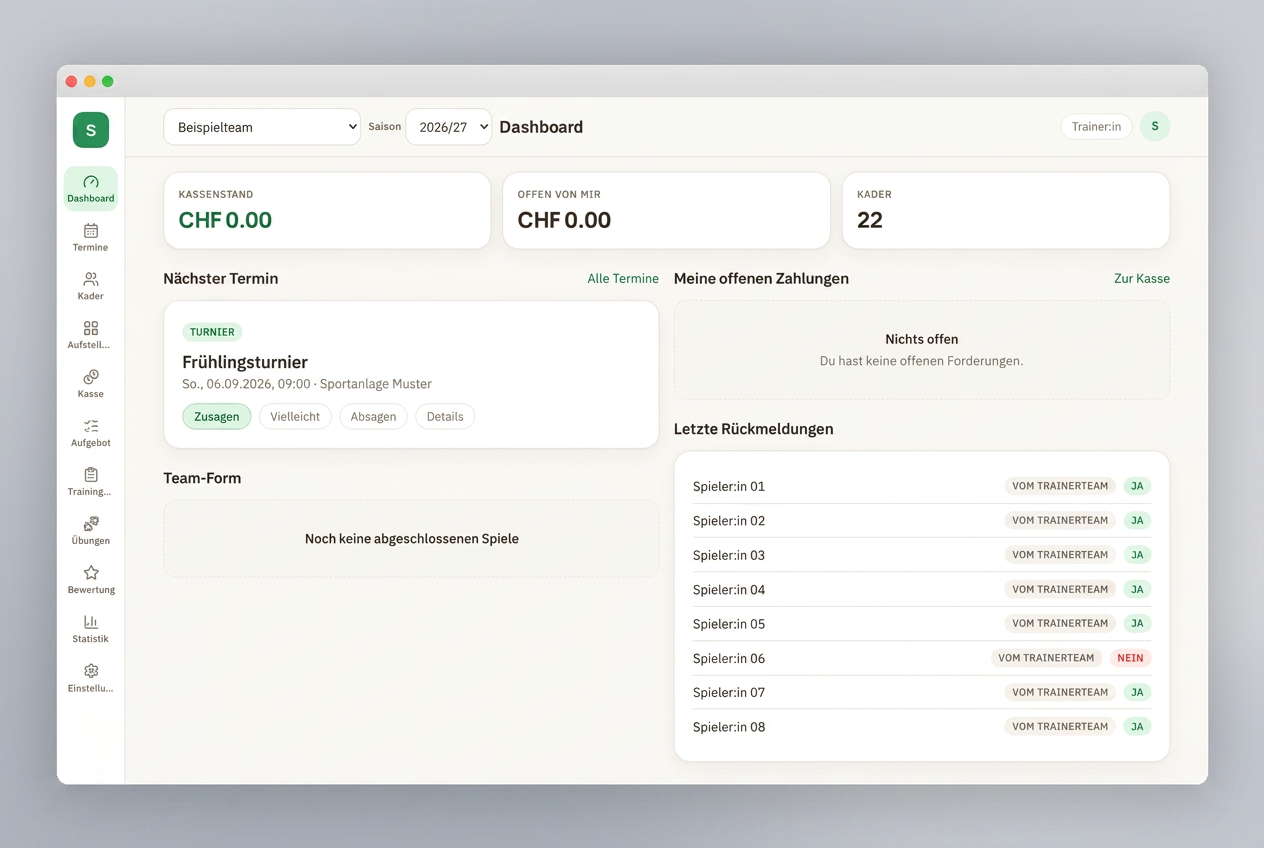Click the Spieler:in 01 row name
The height and width of the screenshot is (848, 1264).
pyautogui.click(x=729, y=486)
